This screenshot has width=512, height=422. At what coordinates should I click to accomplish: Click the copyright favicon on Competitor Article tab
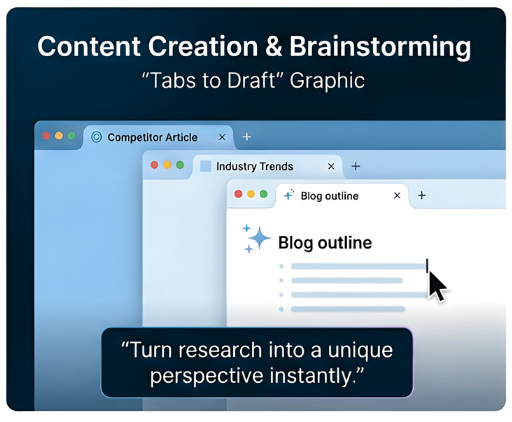(x=96, y=137)
